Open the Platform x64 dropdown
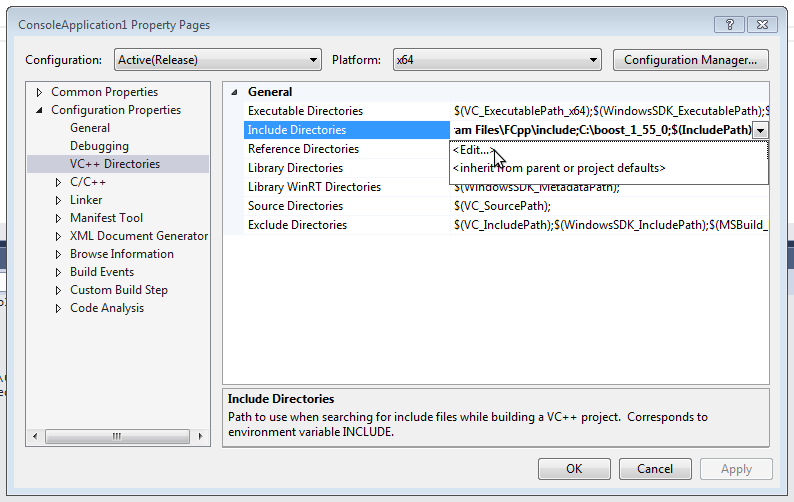The width and height of the screenshot is (794, 502). point(496,60)
